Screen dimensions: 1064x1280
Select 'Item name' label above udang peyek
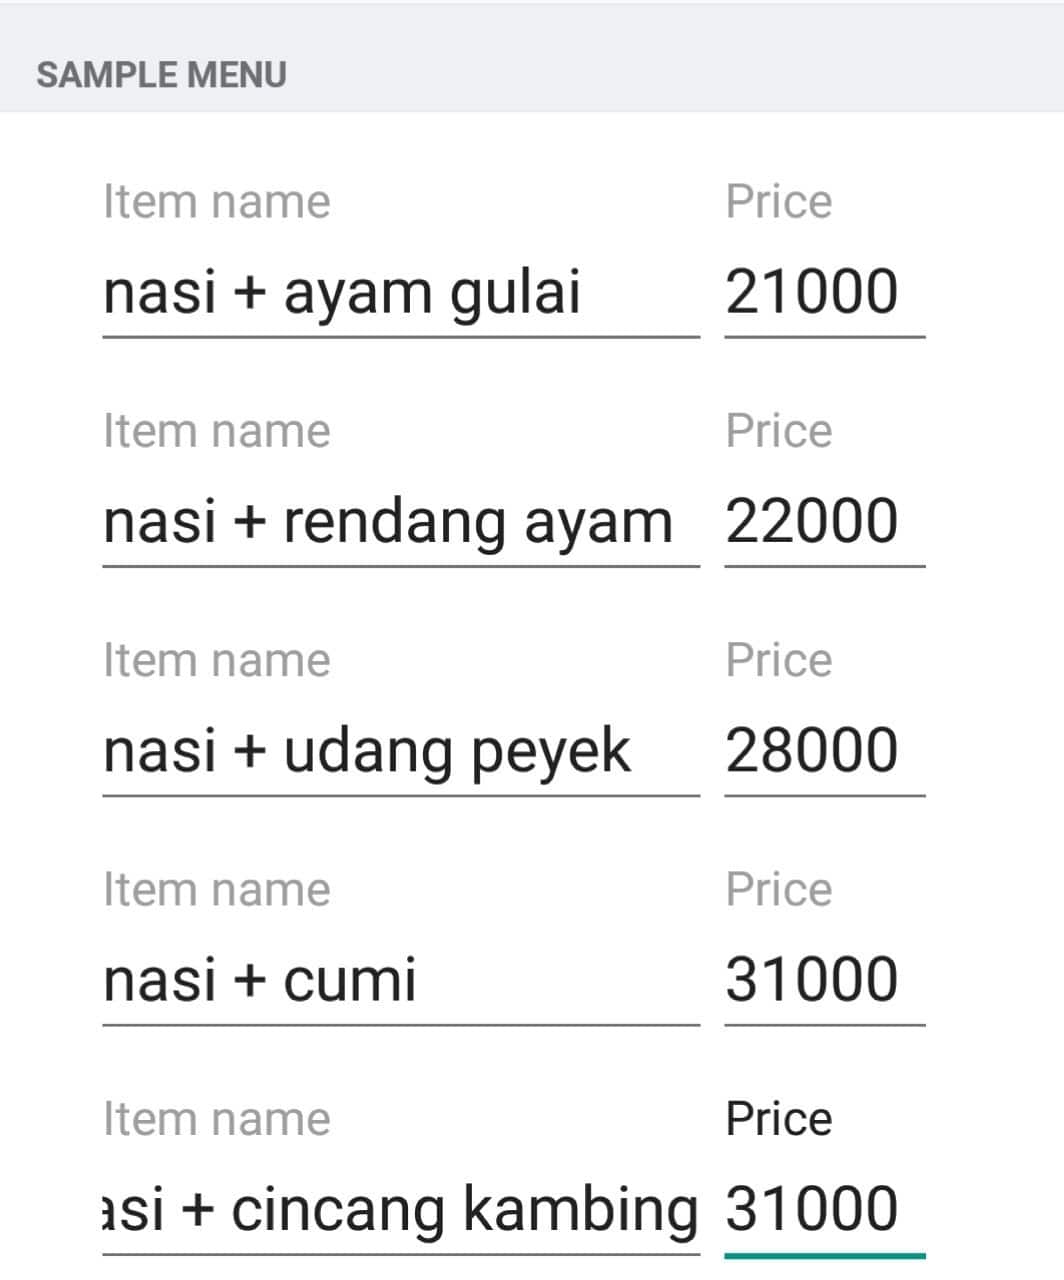(216, 660)
